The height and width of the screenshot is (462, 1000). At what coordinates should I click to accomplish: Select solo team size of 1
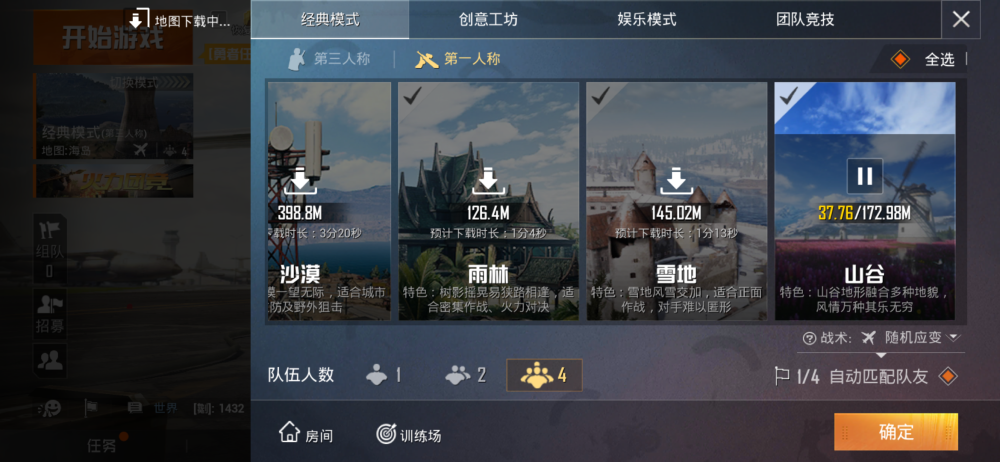[x=384, y=375]
